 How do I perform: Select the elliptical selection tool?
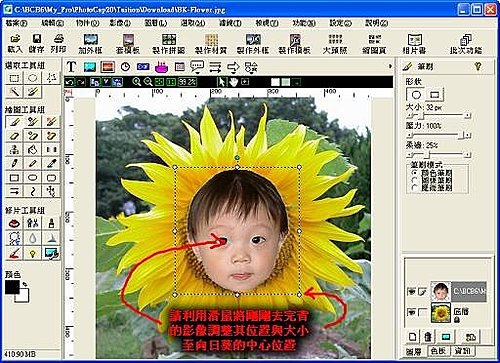tap(33, 78)
